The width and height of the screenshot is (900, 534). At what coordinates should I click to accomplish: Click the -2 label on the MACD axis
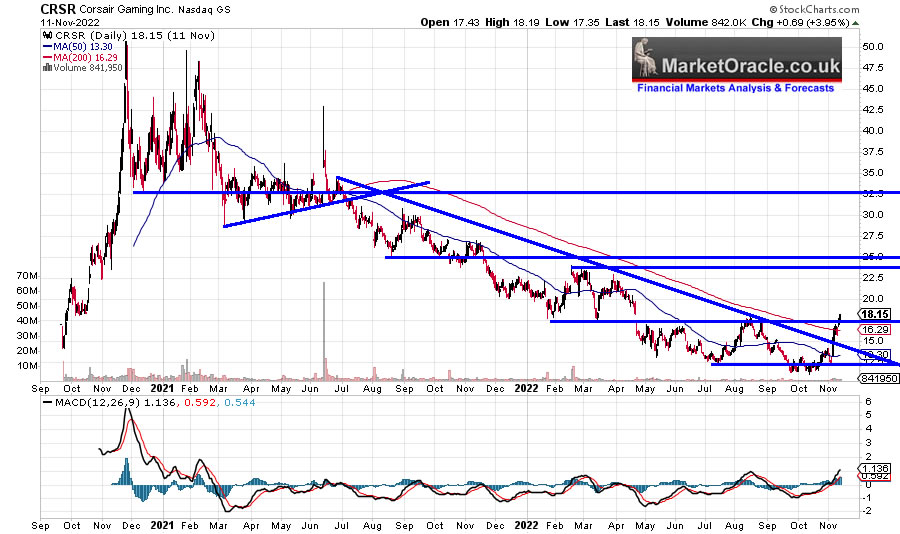(x=868, y=511)
